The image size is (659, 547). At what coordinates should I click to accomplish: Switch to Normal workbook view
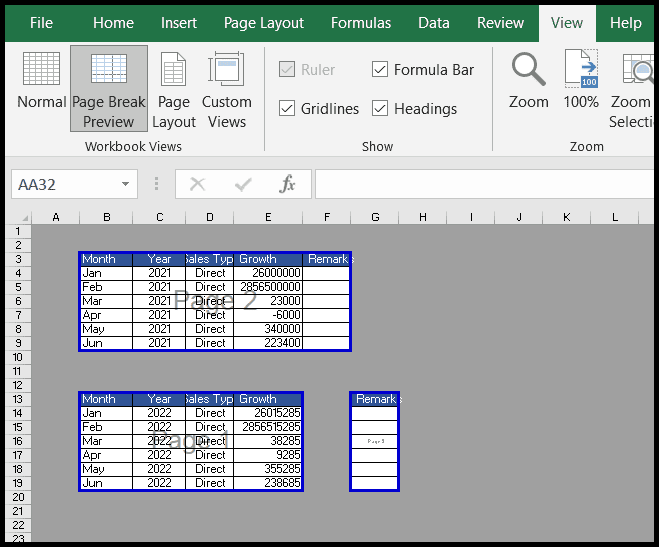pyautogui.click(x=41, y=80)
